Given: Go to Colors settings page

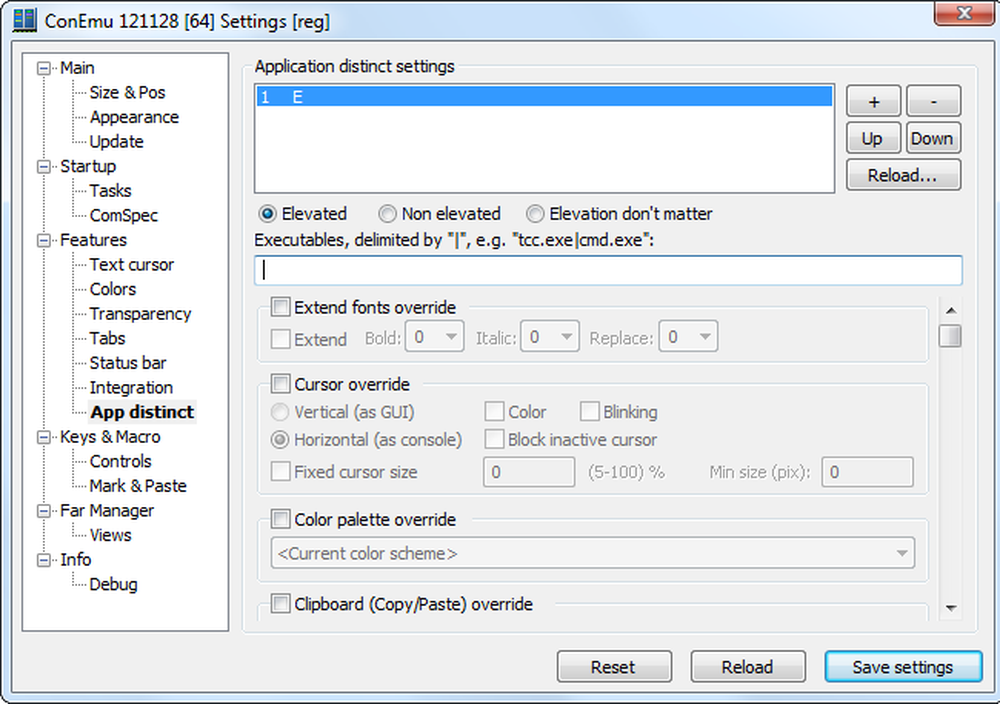Looking at the screenshot, I should [112, 290].
